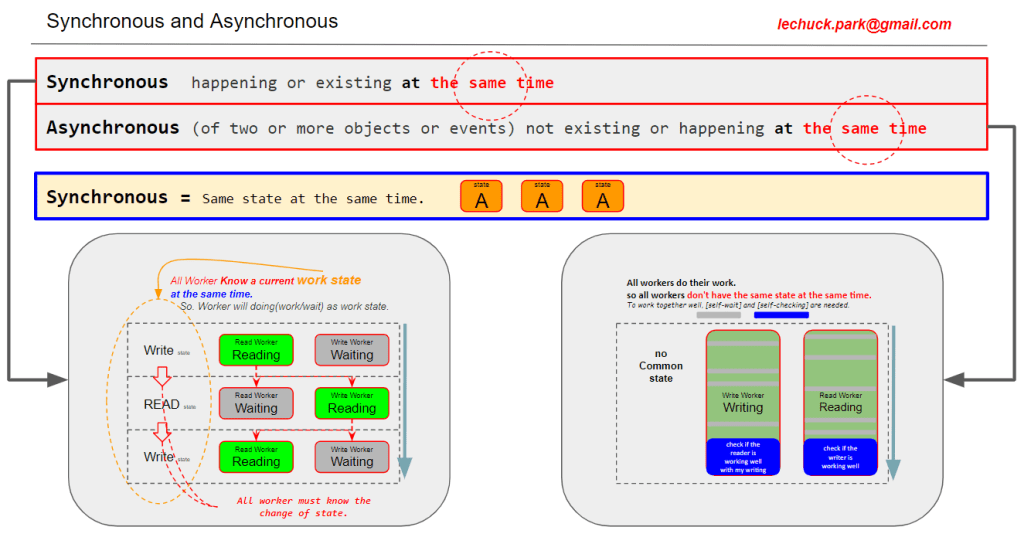The width and height of the screenshot is (1024, 544).
Task: Click the gray legend bar above the worker columns
Action: pos(718,315)
